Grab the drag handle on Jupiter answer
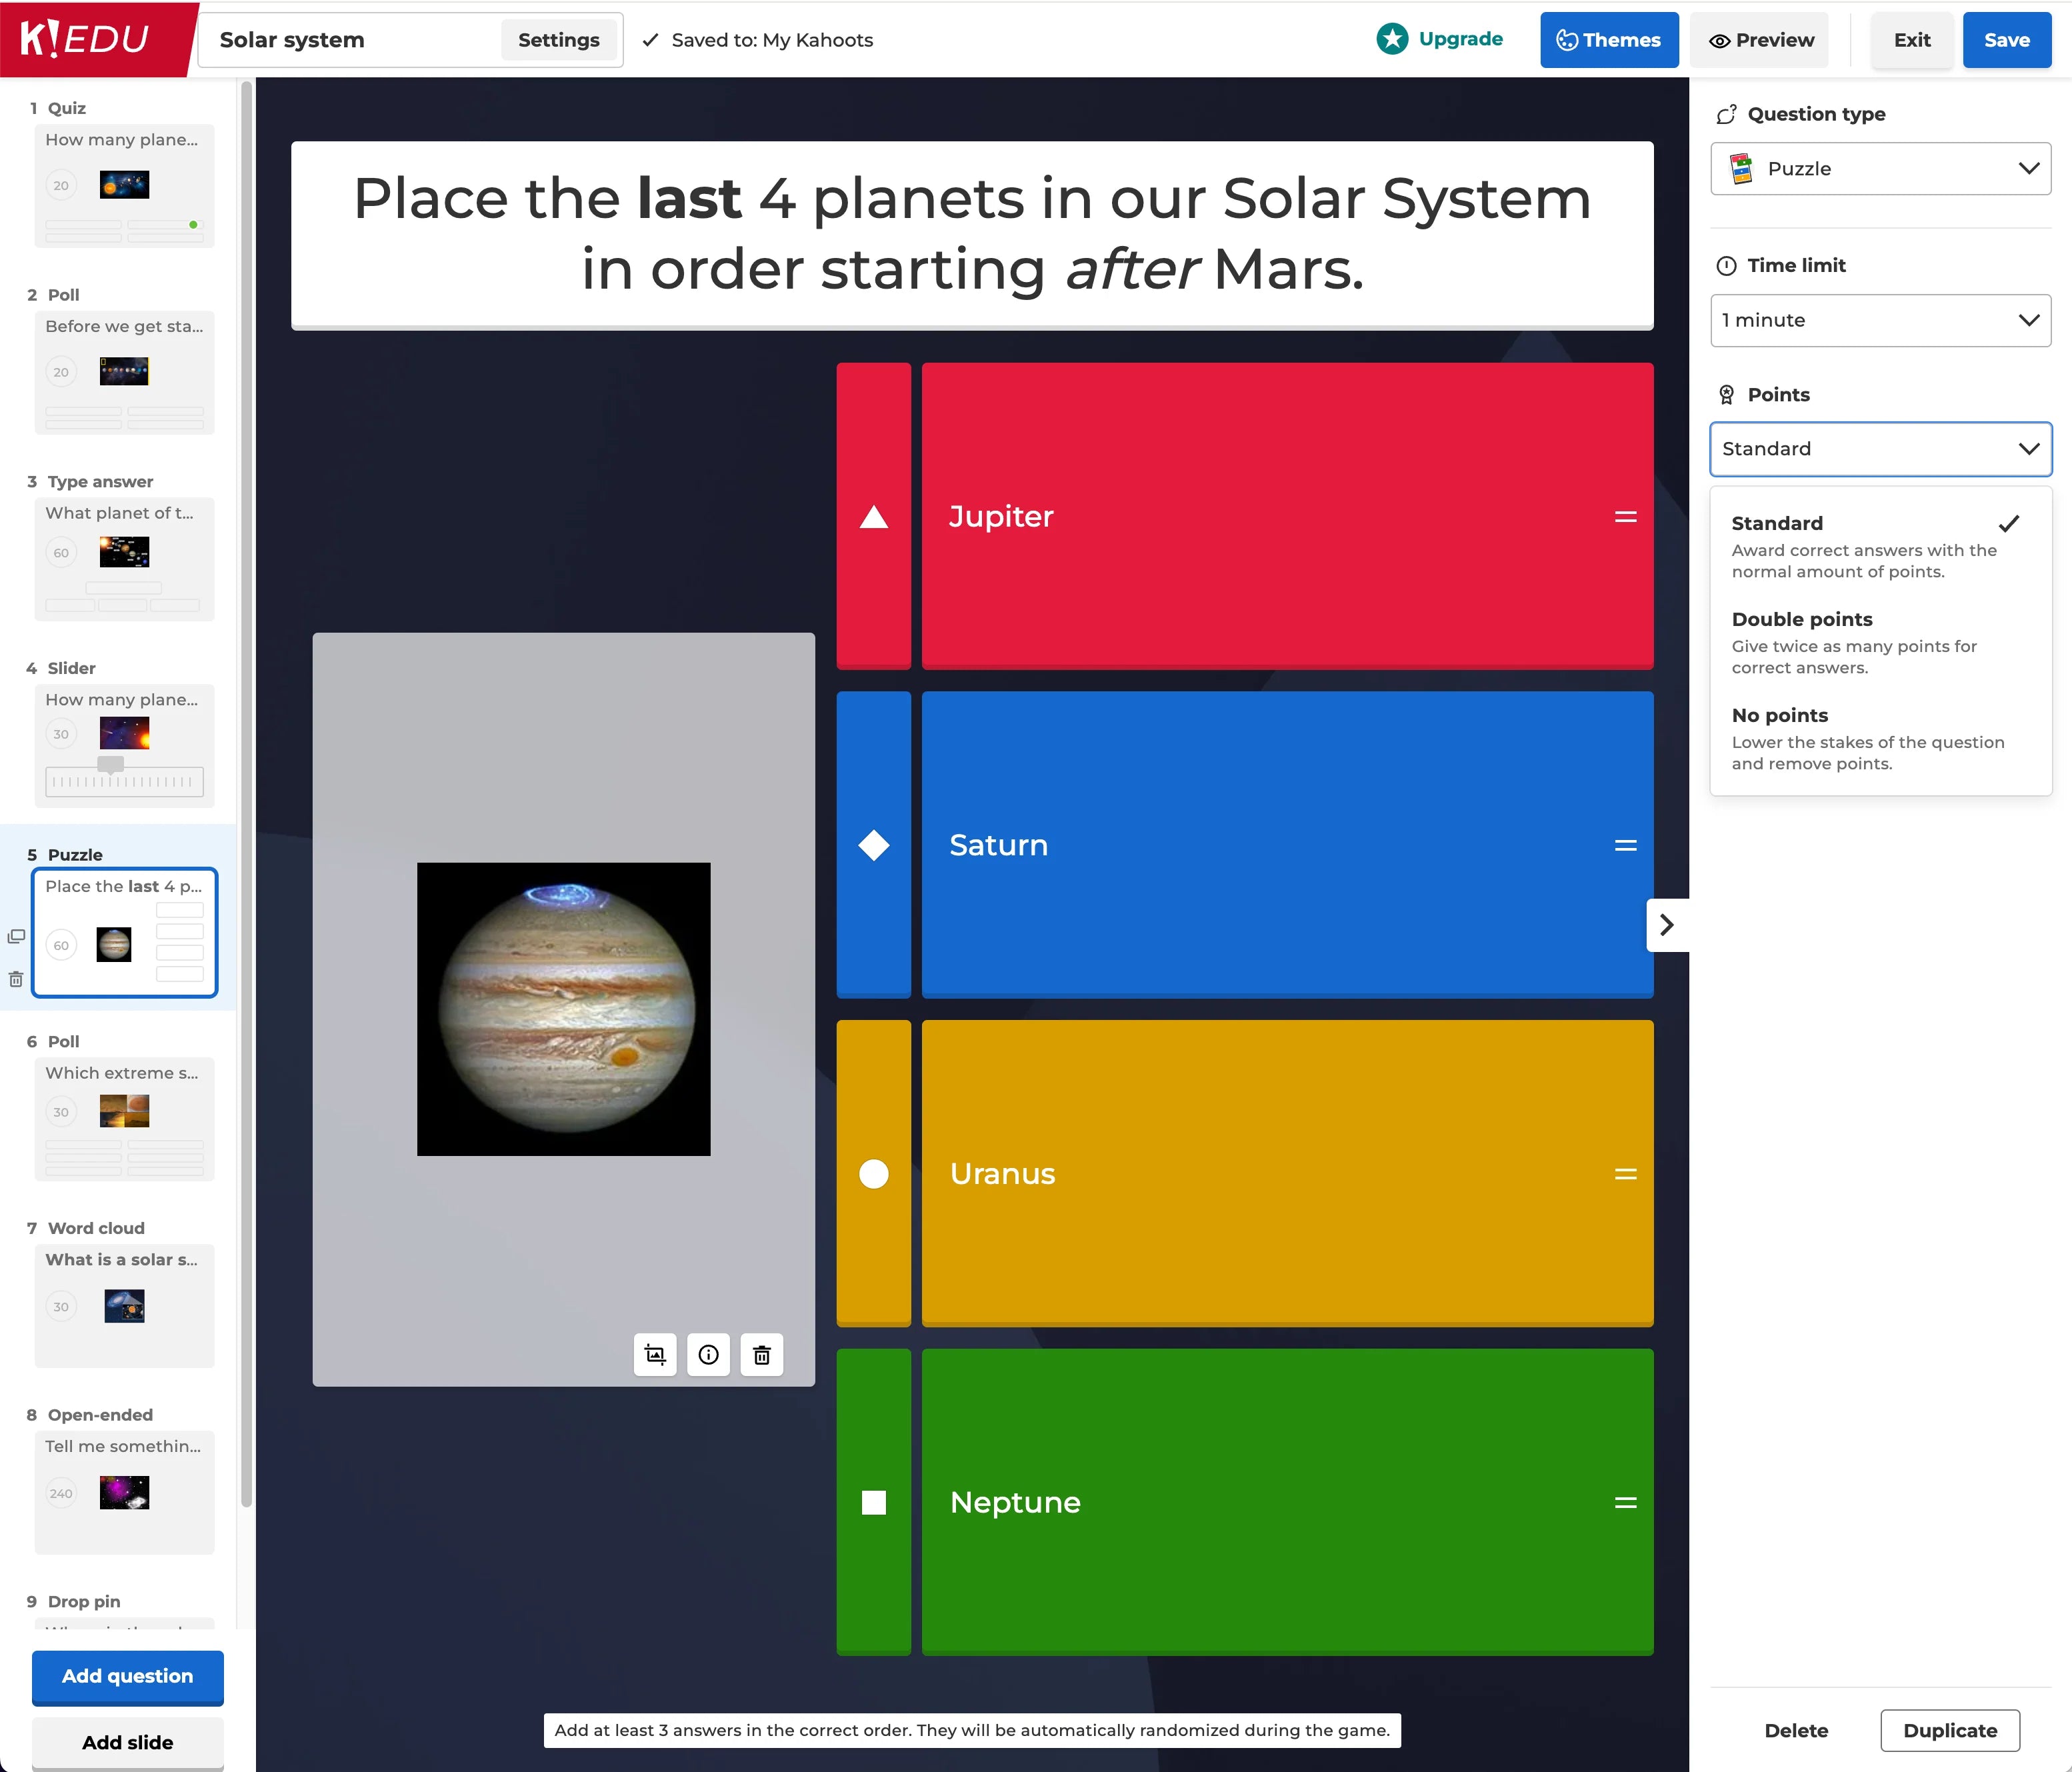The height and width of the screenshot is (1772, 2072). pyautogui.click(x=1625, y=517)
